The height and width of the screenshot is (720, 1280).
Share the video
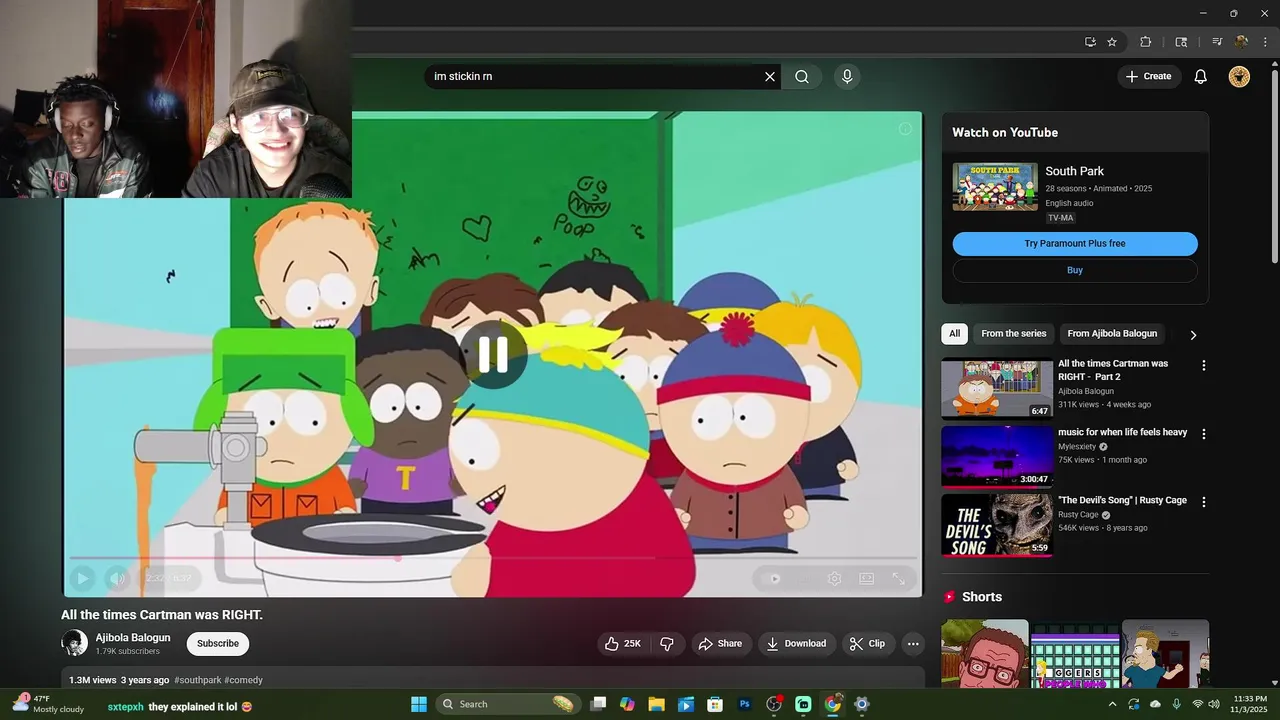[x=720, y=644]
